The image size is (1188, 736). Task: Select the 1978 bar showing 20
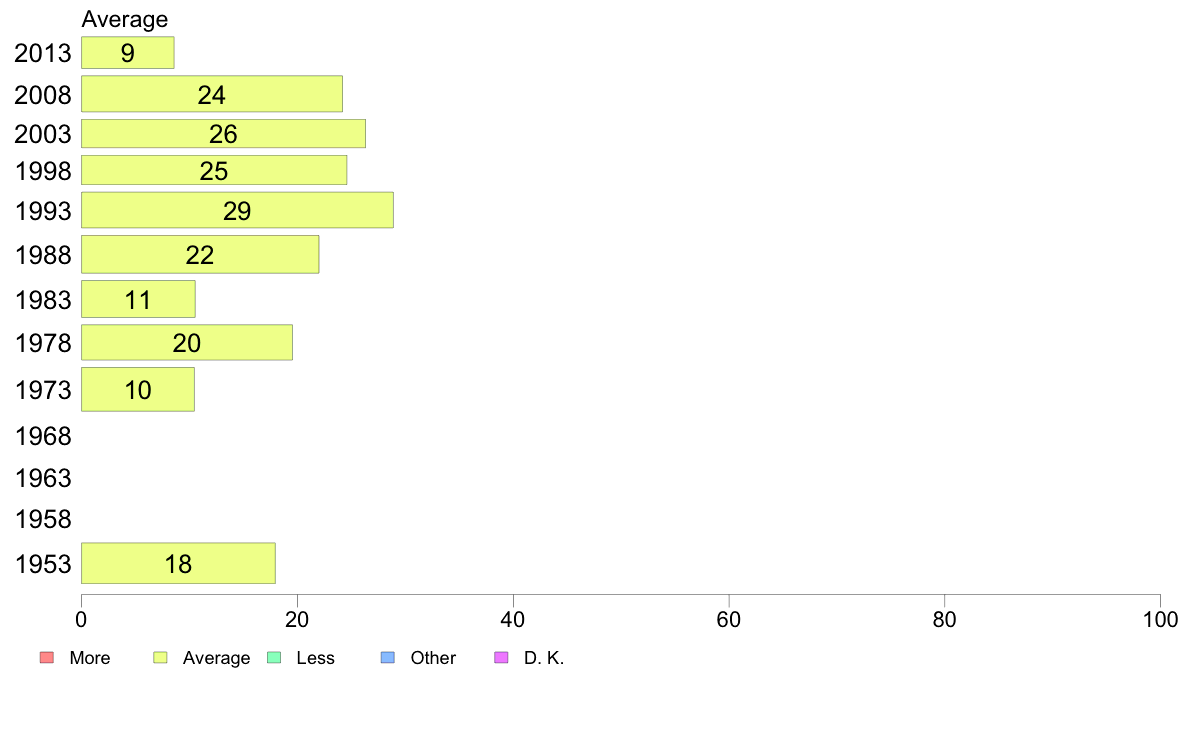click(187, 343)
